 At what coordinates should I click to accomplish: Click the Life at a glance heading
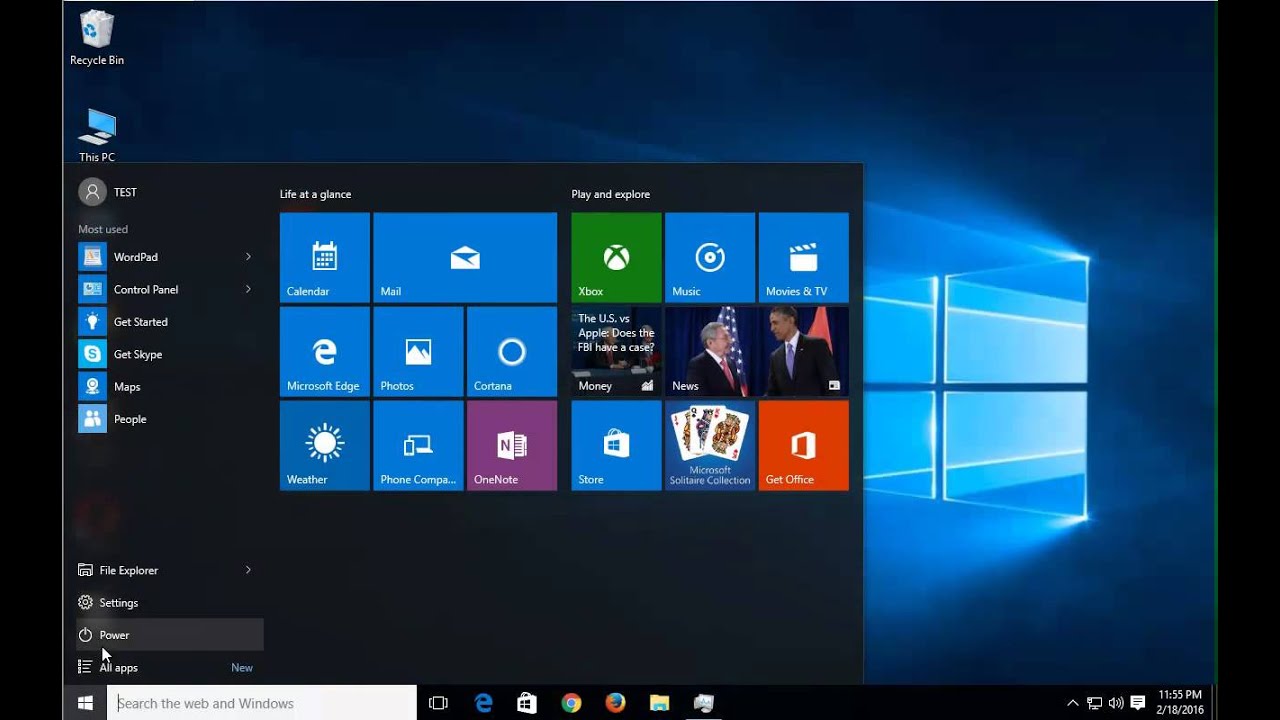click(315, 194)
